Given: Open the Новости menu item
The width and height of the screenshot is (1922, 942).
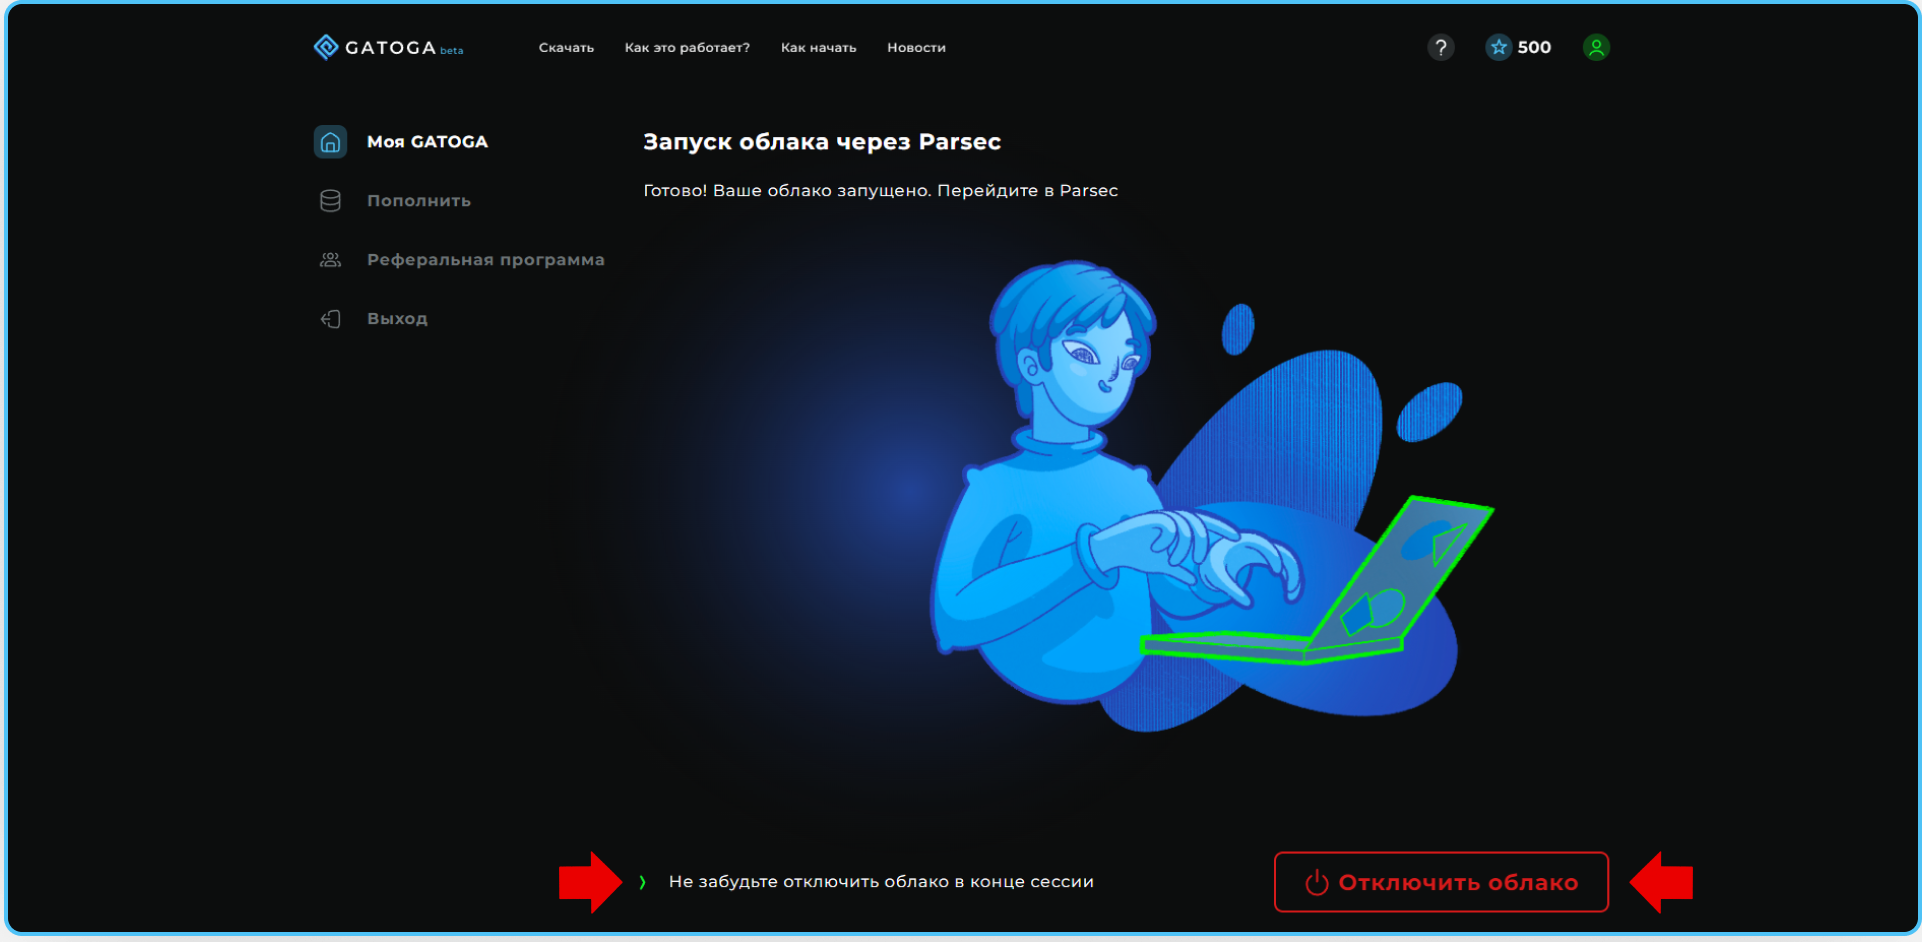Looking at the screenshot, I should 916,48.
